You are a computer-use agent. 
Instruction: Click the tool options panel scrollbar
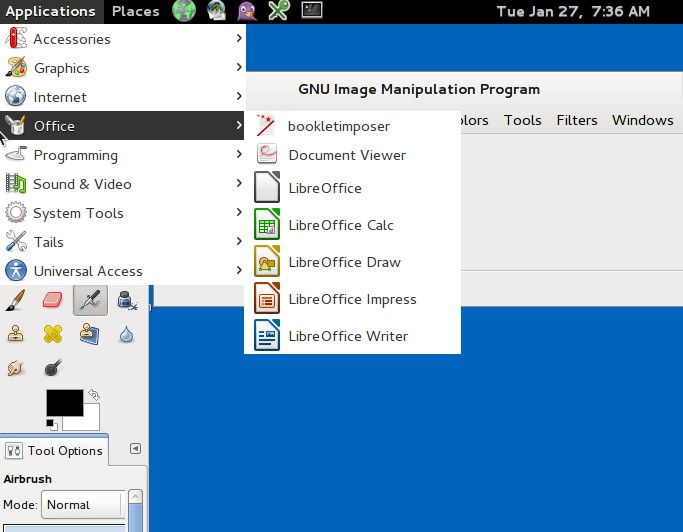pos(135,511)
